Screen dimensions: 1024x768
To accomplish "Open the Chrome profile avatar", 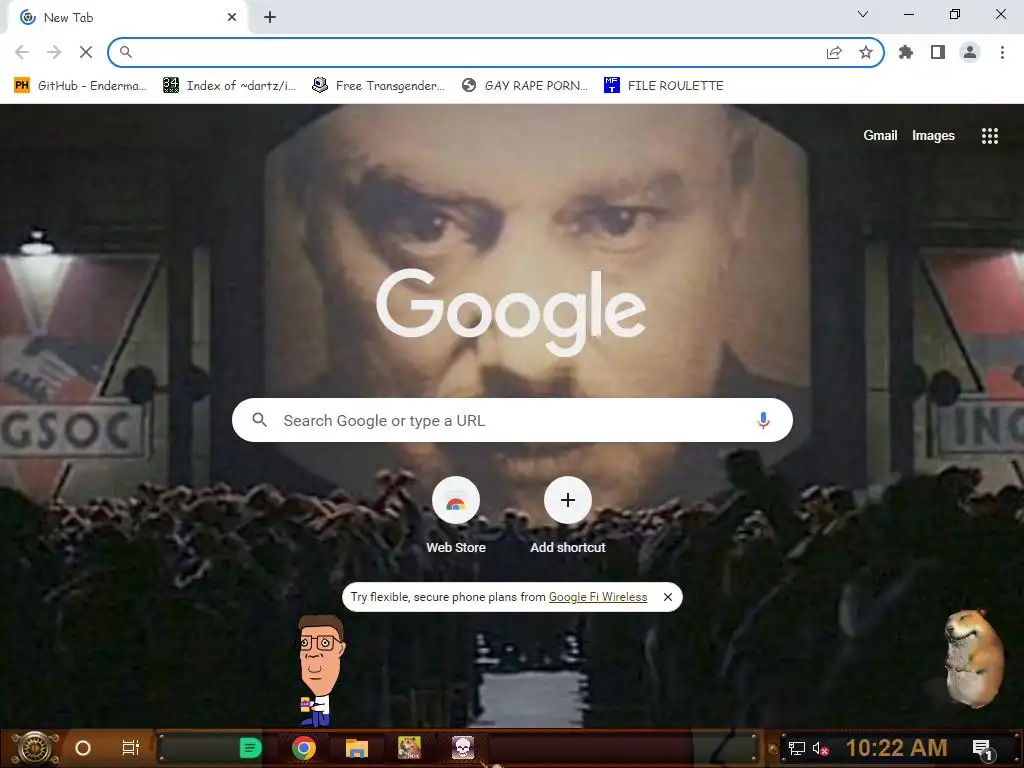I will (x=970, y=52).
